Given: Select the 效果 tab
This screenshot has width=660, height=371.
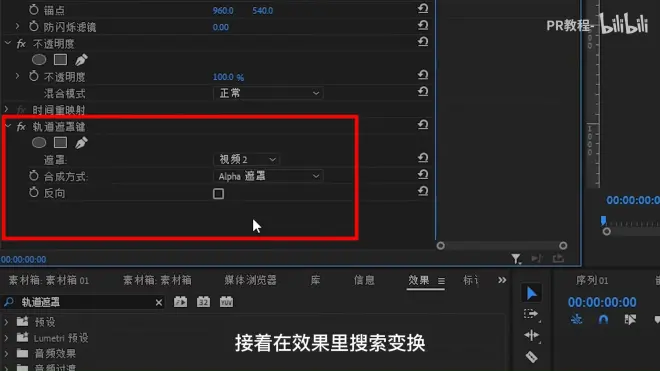Looking at the screenshot, I should (x=418, y=280).
